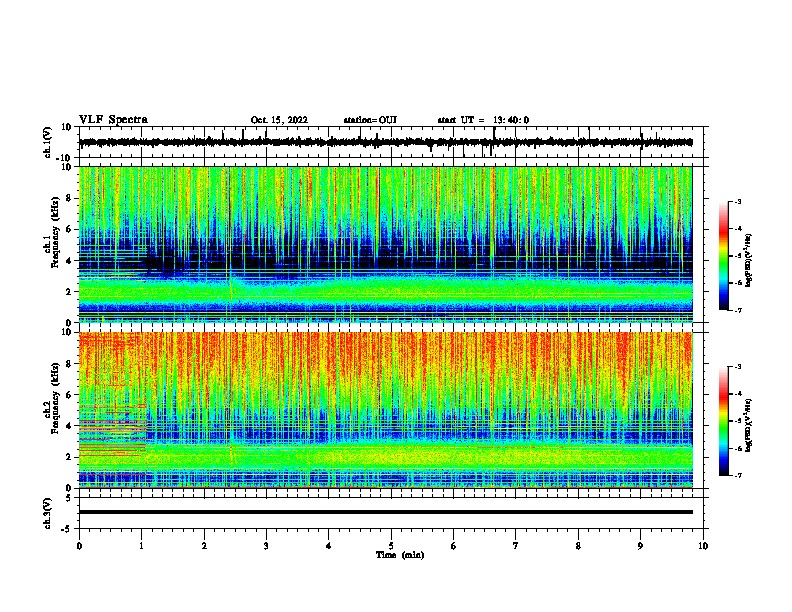The image size is (792, 612).
Task: Click the ch.1 color scale bar
Action: coord(723,256)
